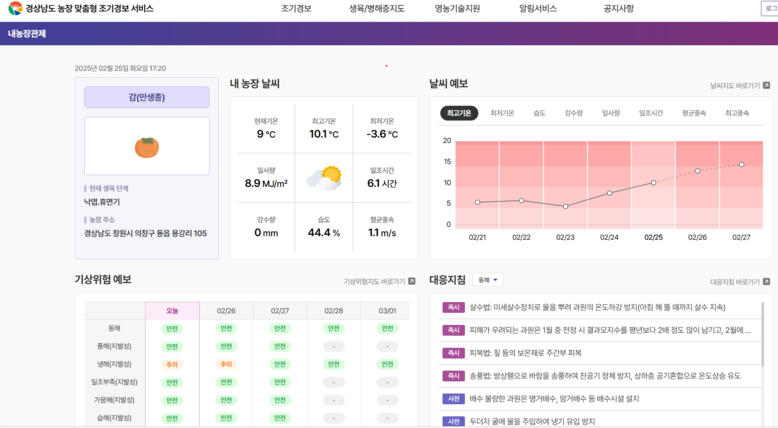Screen dimensions: 778x428
Task: Click the 안전 badge for 동해 today
Action: coord(172,328)
